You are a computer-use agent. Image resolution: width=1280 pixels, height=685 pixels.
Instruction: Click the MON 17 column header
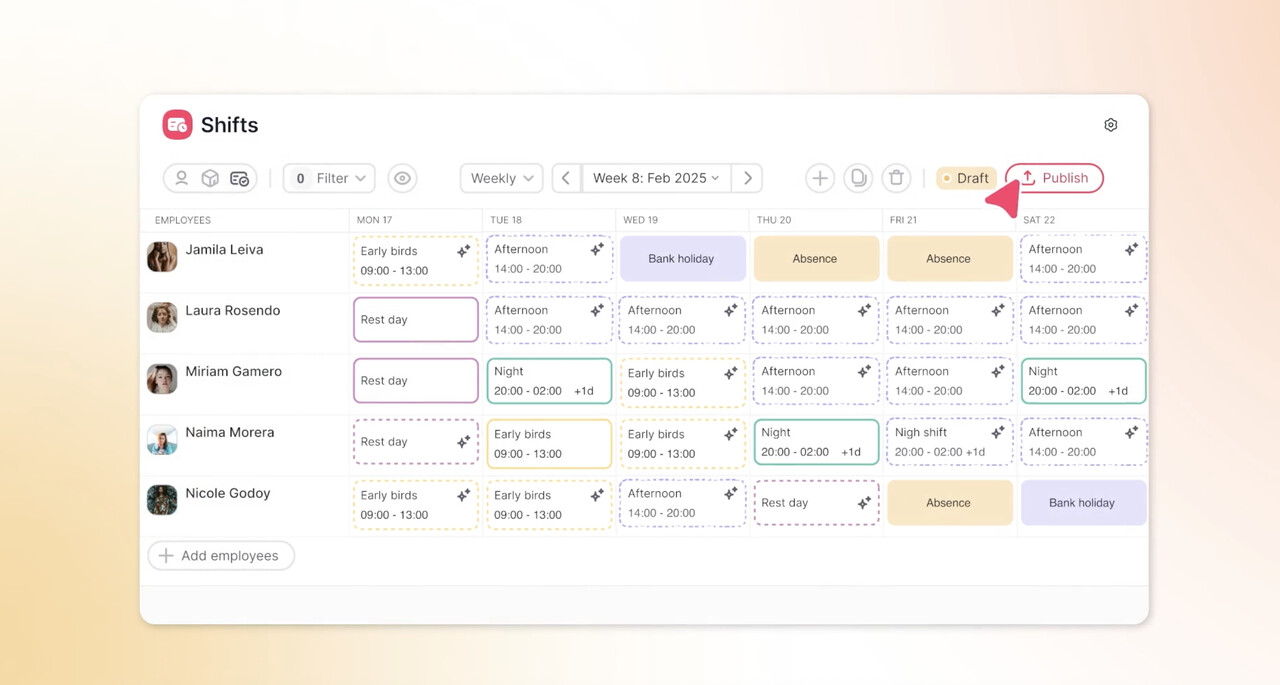tap(374, 220)
